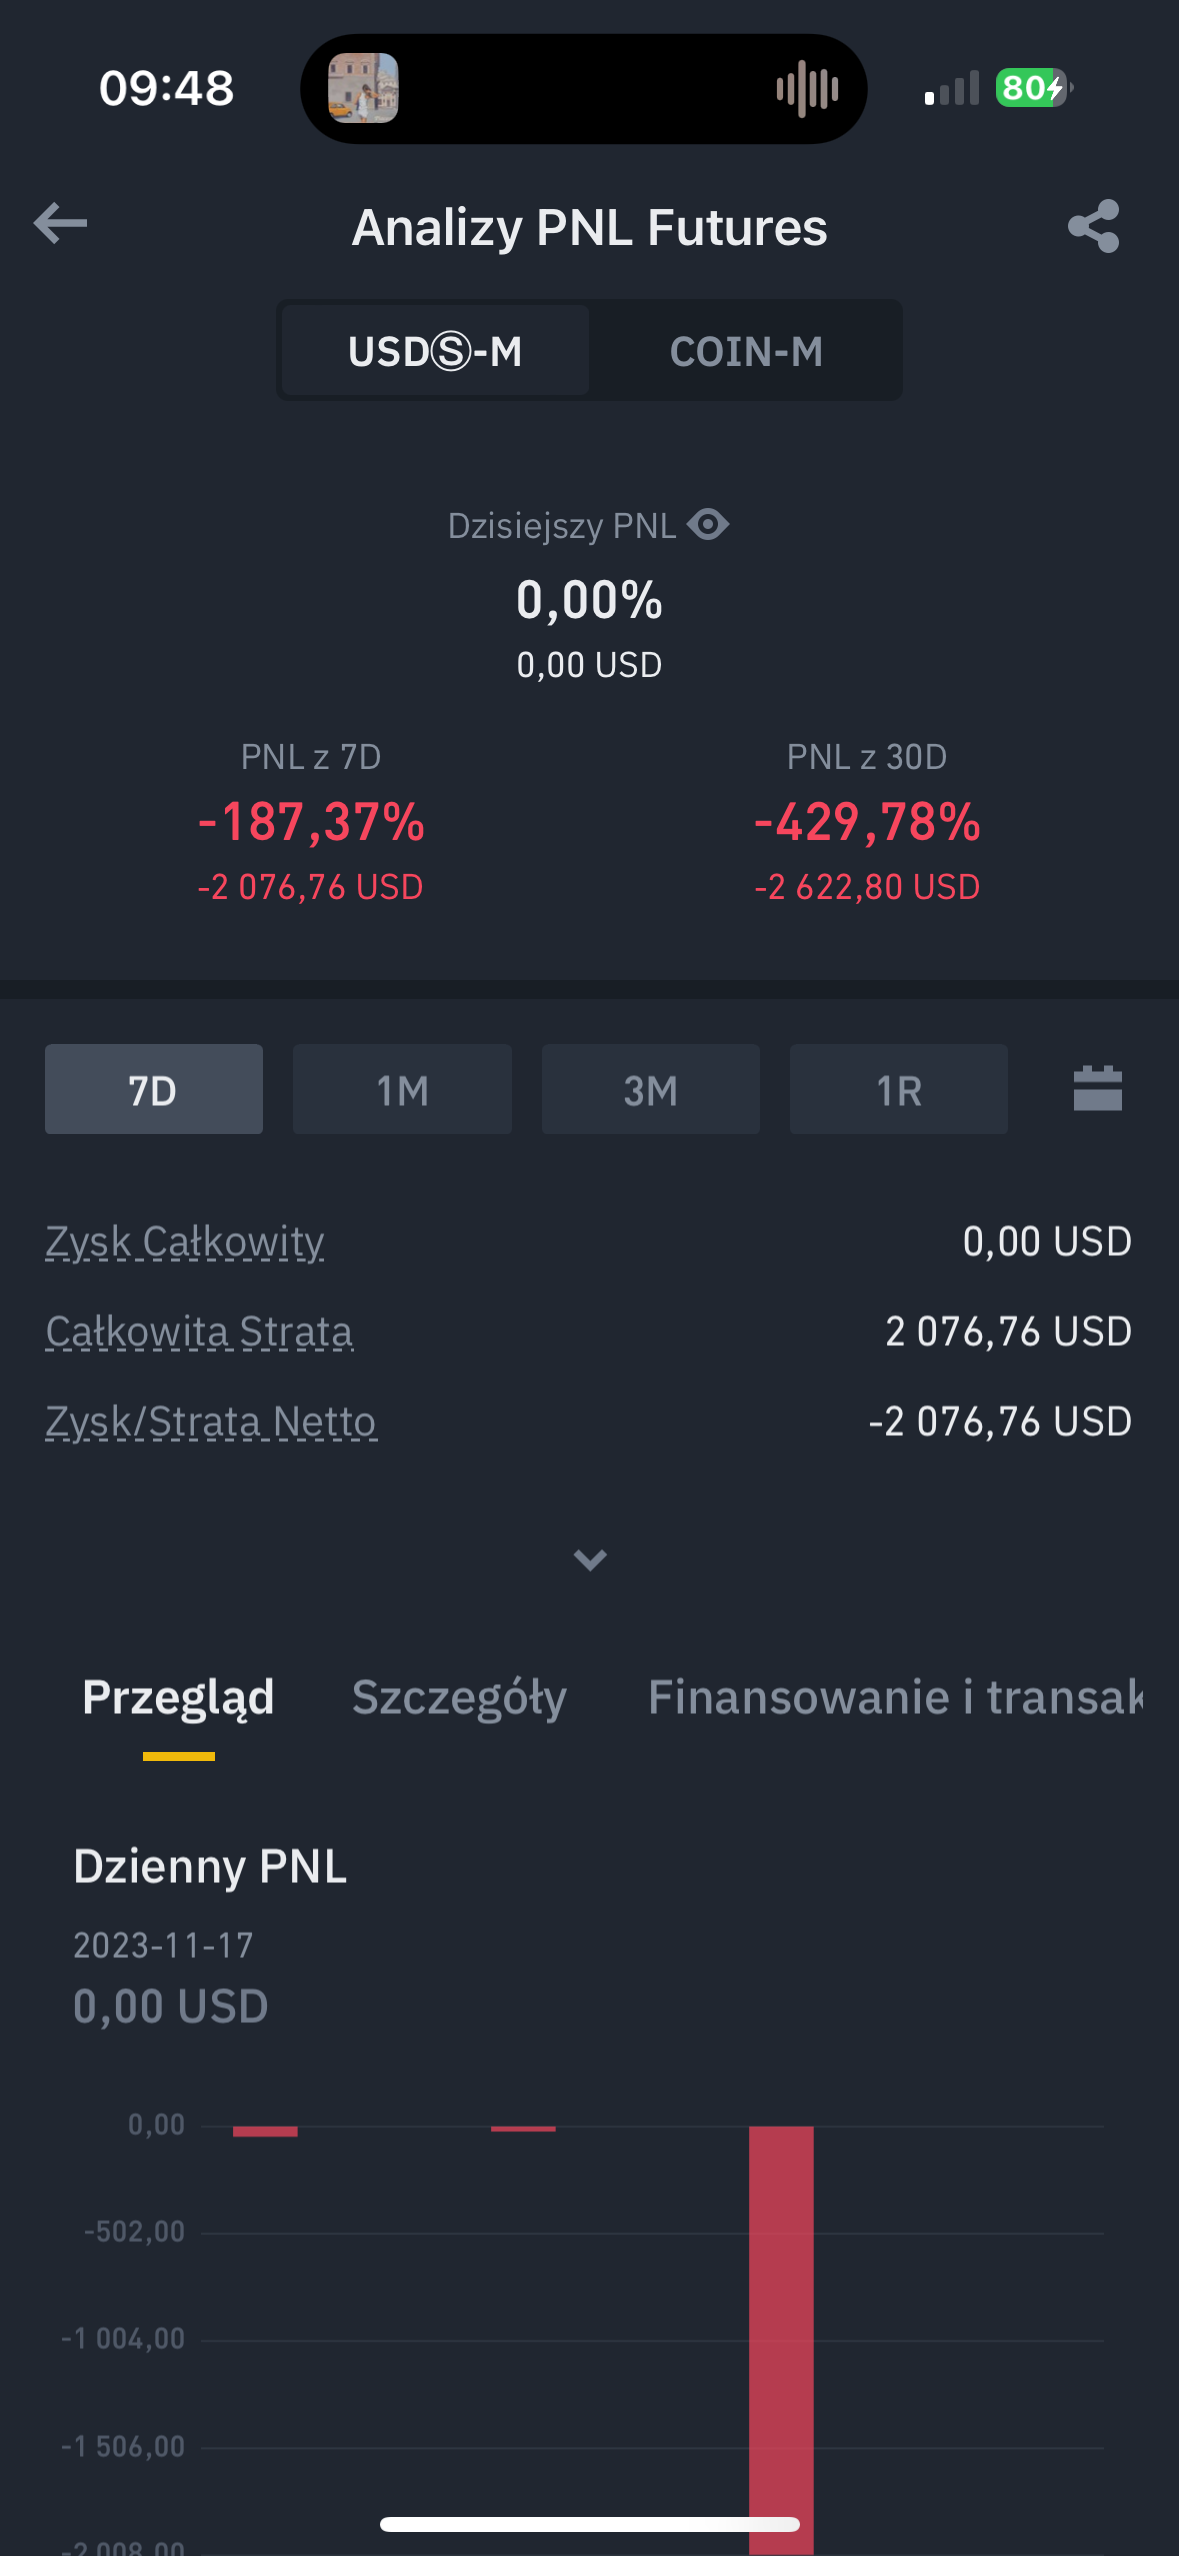Tap the back arrow icon
1179x2556 pixels.
pos(60,224)
